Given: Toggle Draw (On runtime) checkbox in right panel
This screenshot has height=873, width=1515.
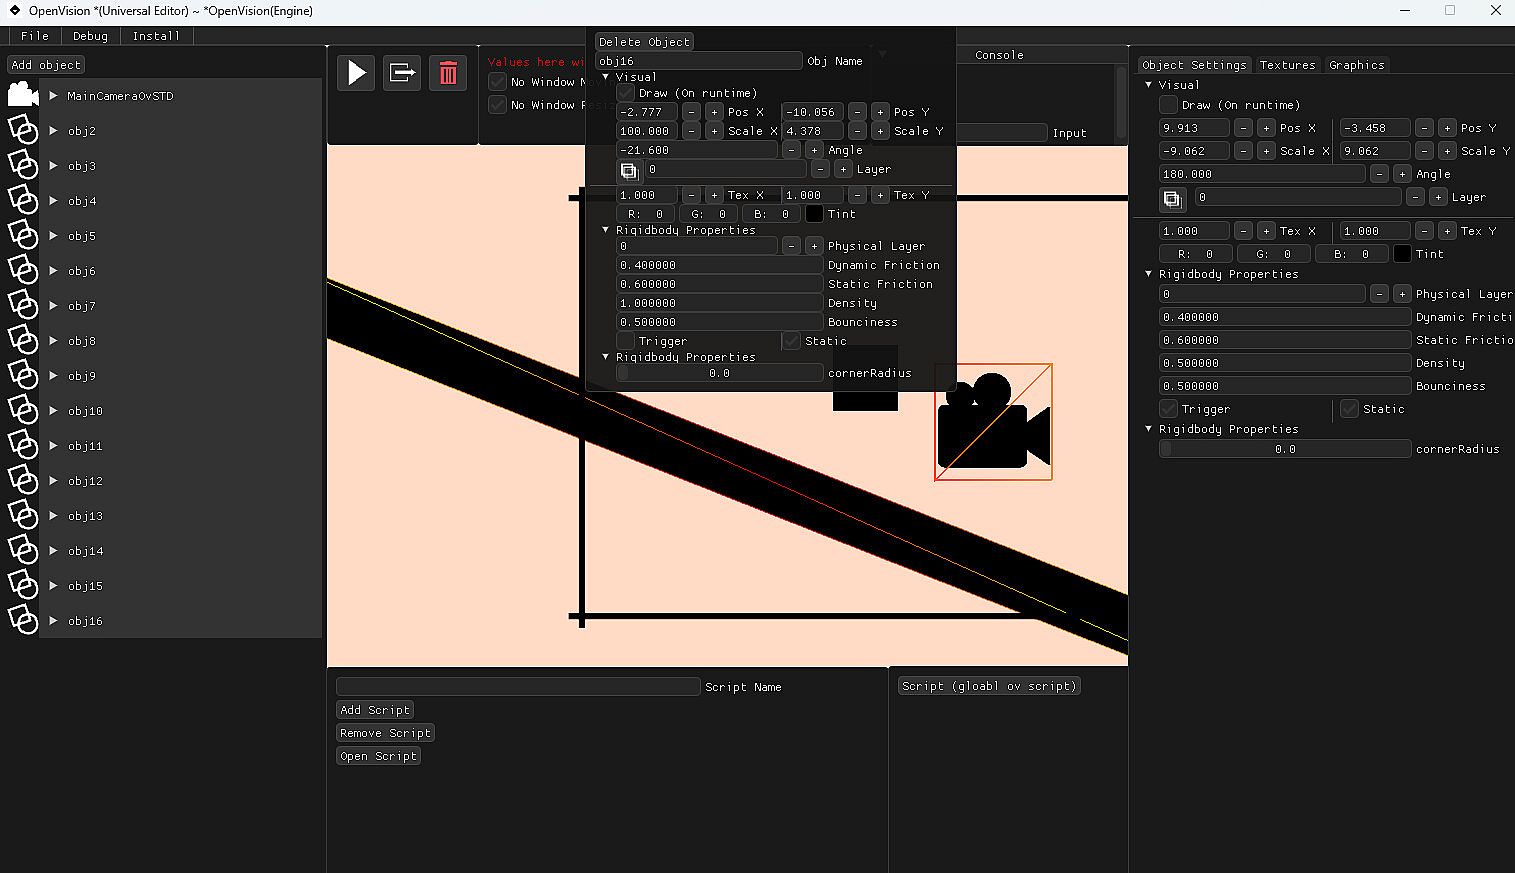Looking at the screenshot, I should click(1168, 105).
